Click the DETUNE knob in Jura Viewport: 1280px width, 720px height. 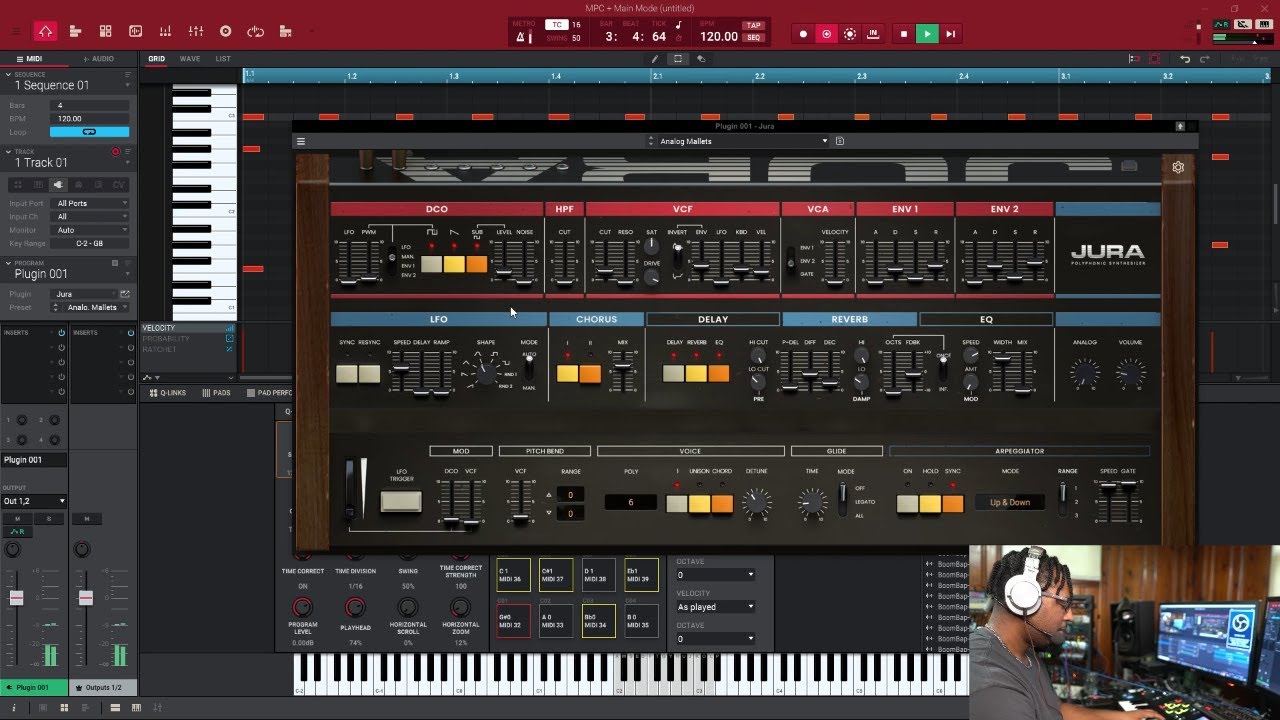pyautogui.click(x=757, y=502)
